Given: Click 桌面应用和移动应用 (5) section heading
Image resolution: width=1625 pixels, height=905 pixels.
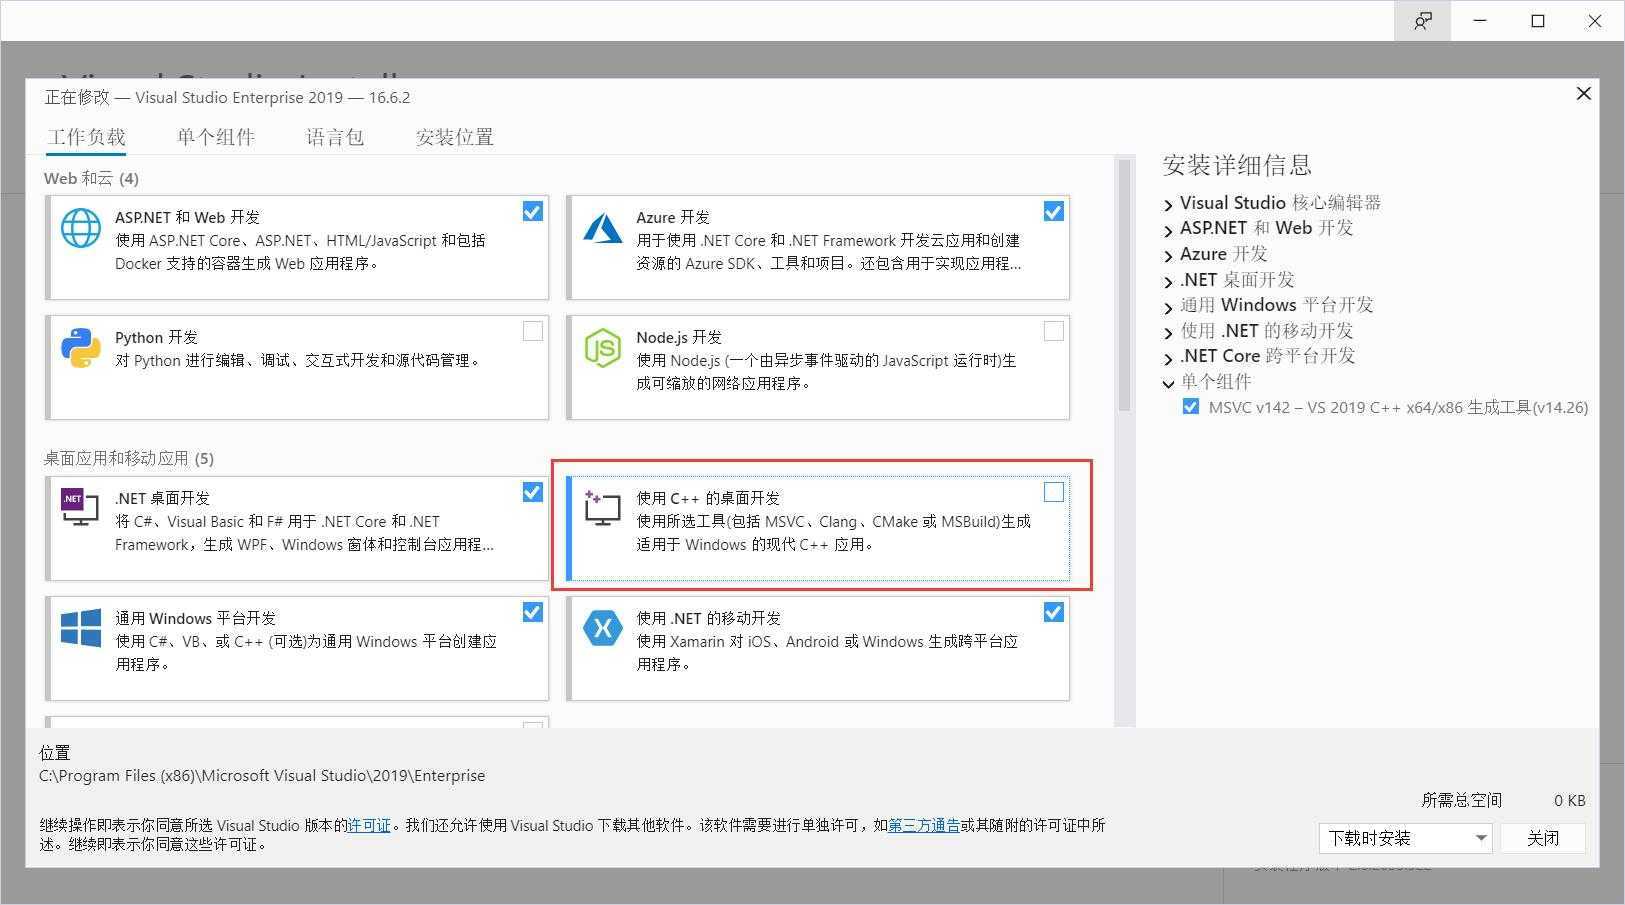Looking at the screenshot, I should [x=129, y=458].
